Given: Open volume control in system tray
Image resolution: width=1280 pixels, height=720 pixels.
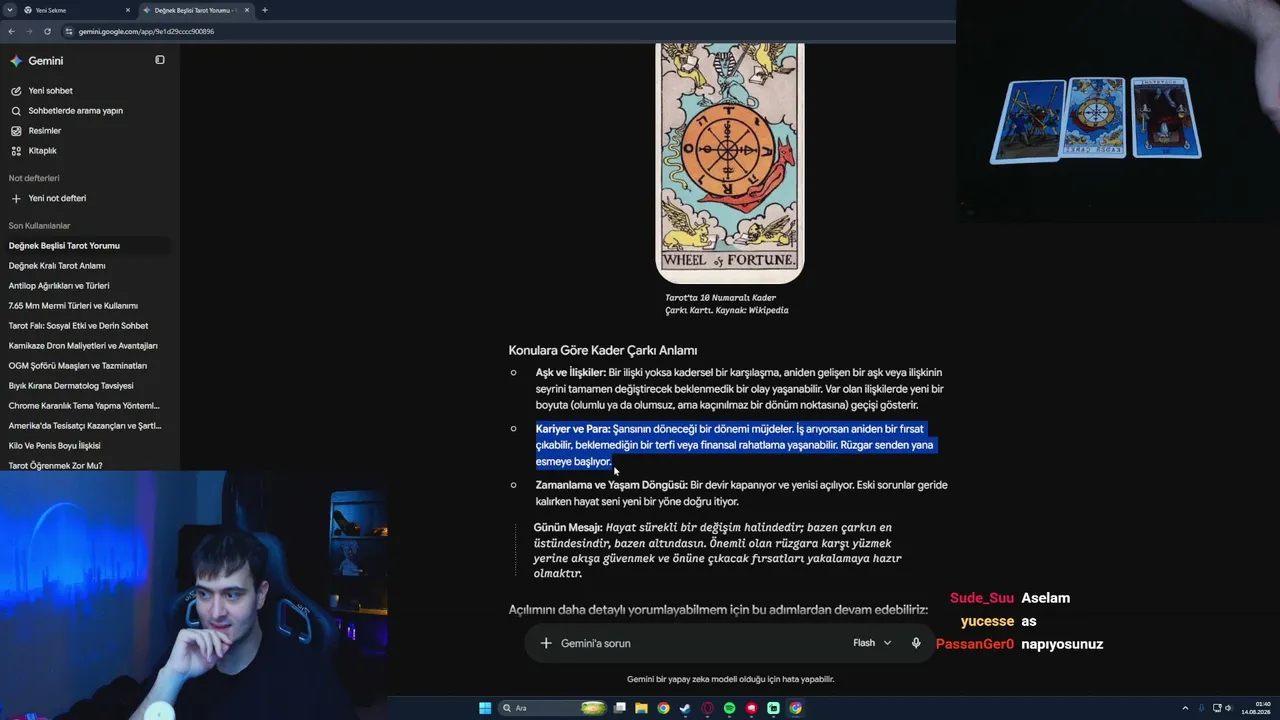Looking at the screenshot, I should [1229, 708].
